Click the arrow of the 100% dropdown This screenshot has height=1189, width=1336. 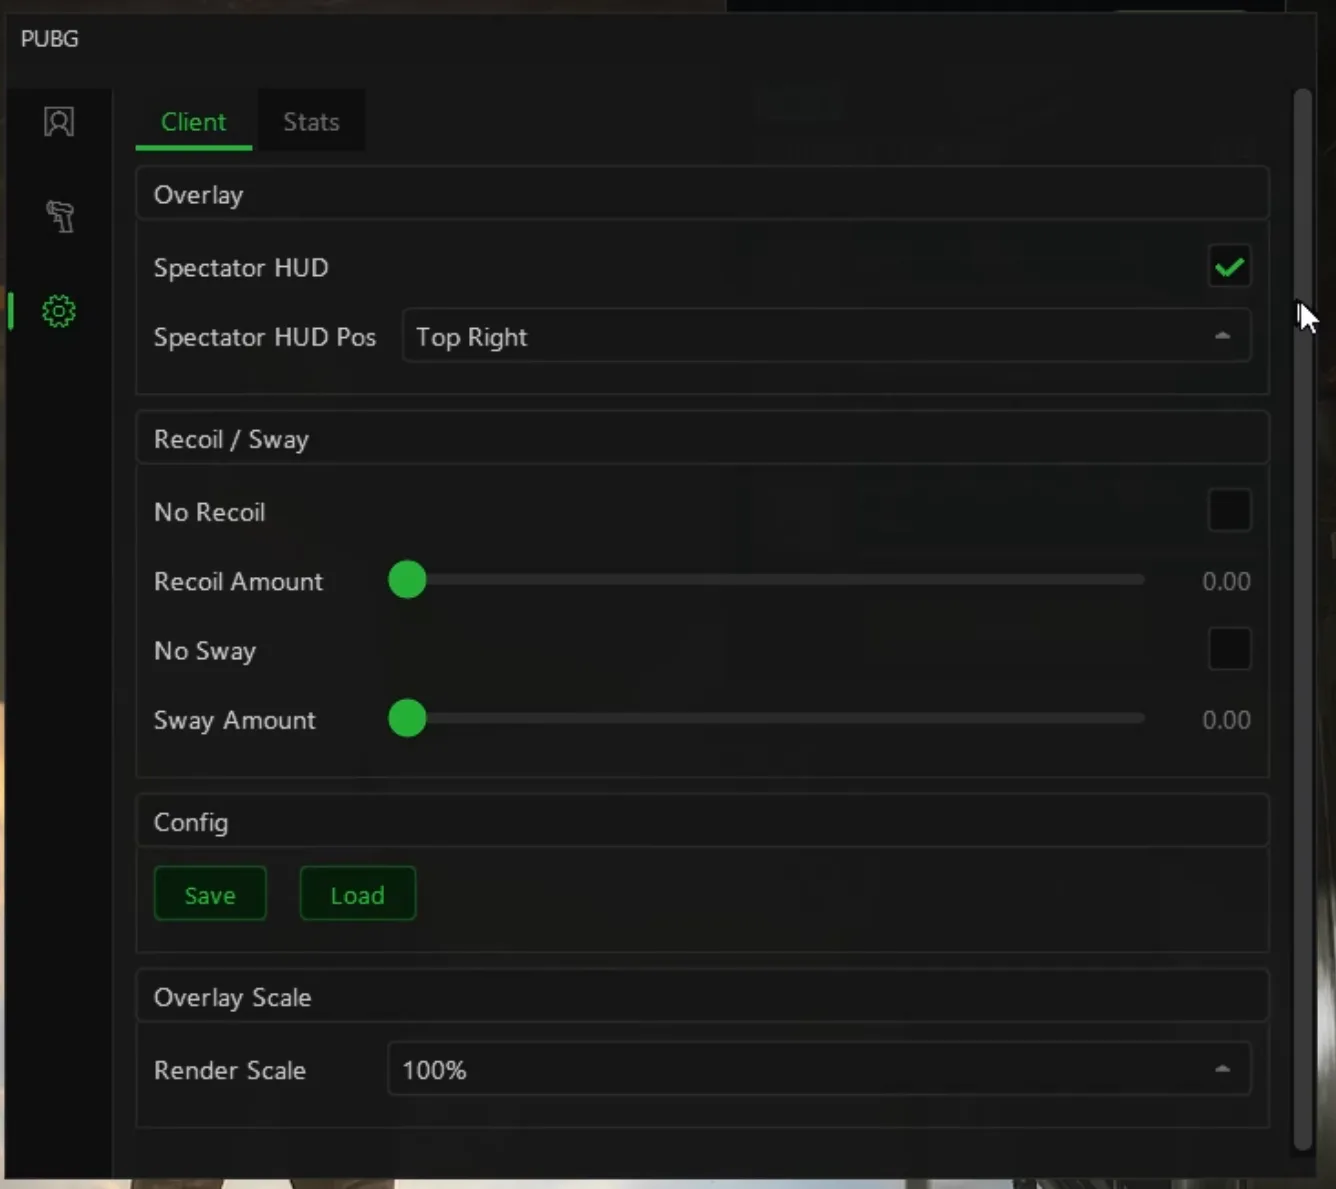point(1222,1069)
